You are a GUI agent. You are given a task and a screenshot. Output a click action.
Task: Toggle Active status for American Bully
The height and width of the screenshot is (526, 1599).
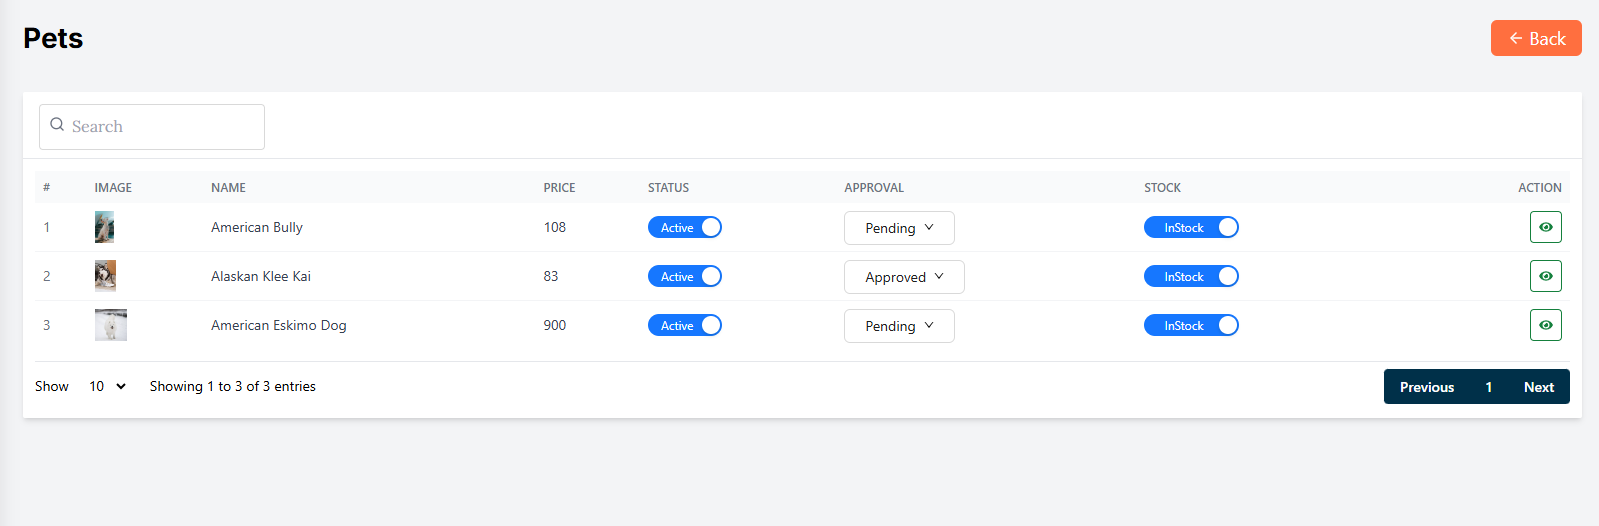click(685, 227)
